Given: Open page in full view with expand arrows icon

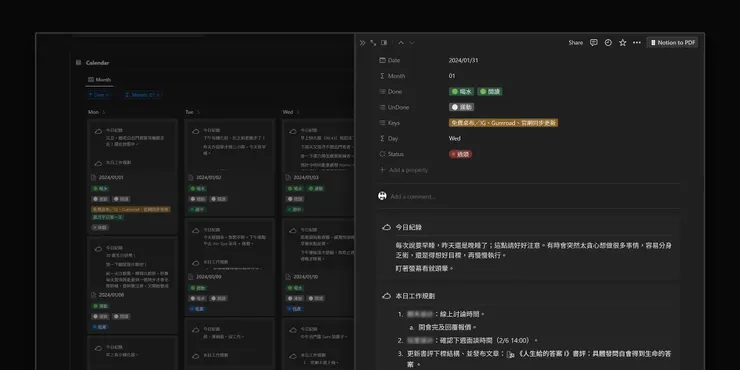Looking at the screenshot, I should [373, 42].
